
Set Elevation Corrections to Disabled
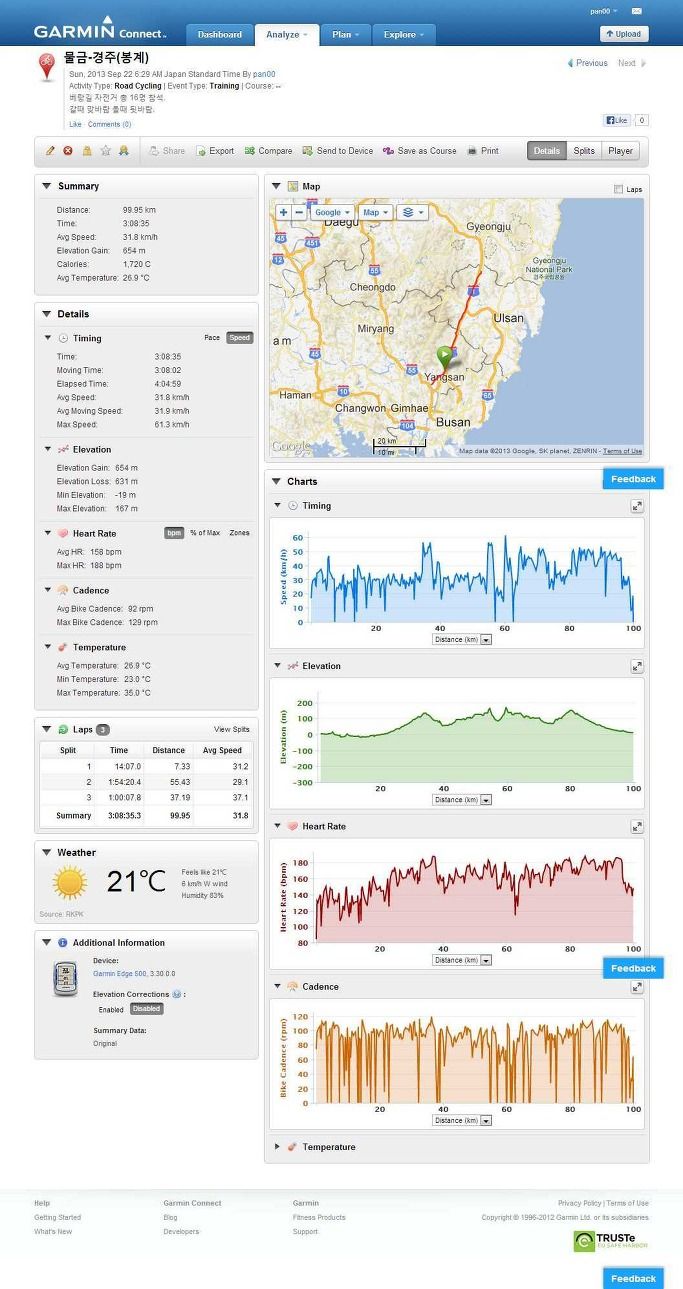146,1009
